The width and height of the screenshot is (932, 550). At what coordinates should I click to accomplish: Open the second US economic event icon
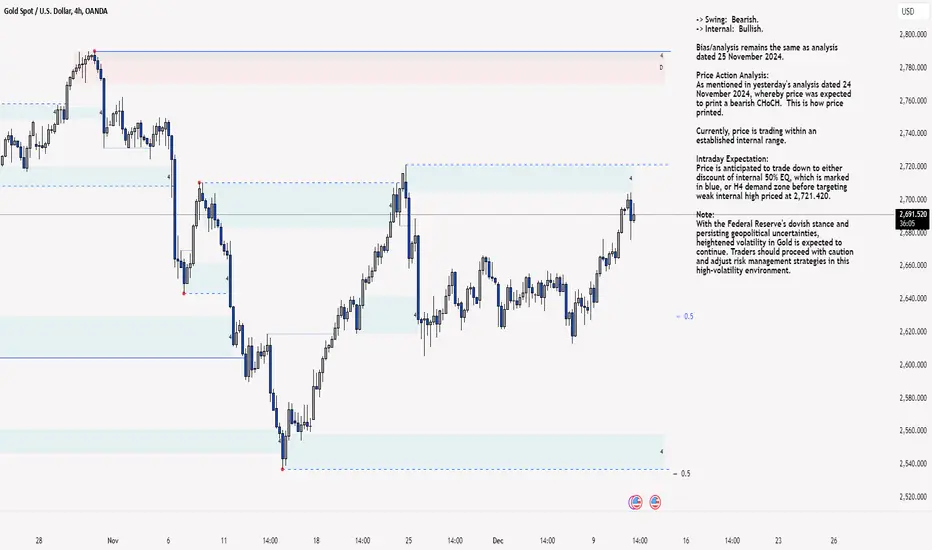coord(655,502)
